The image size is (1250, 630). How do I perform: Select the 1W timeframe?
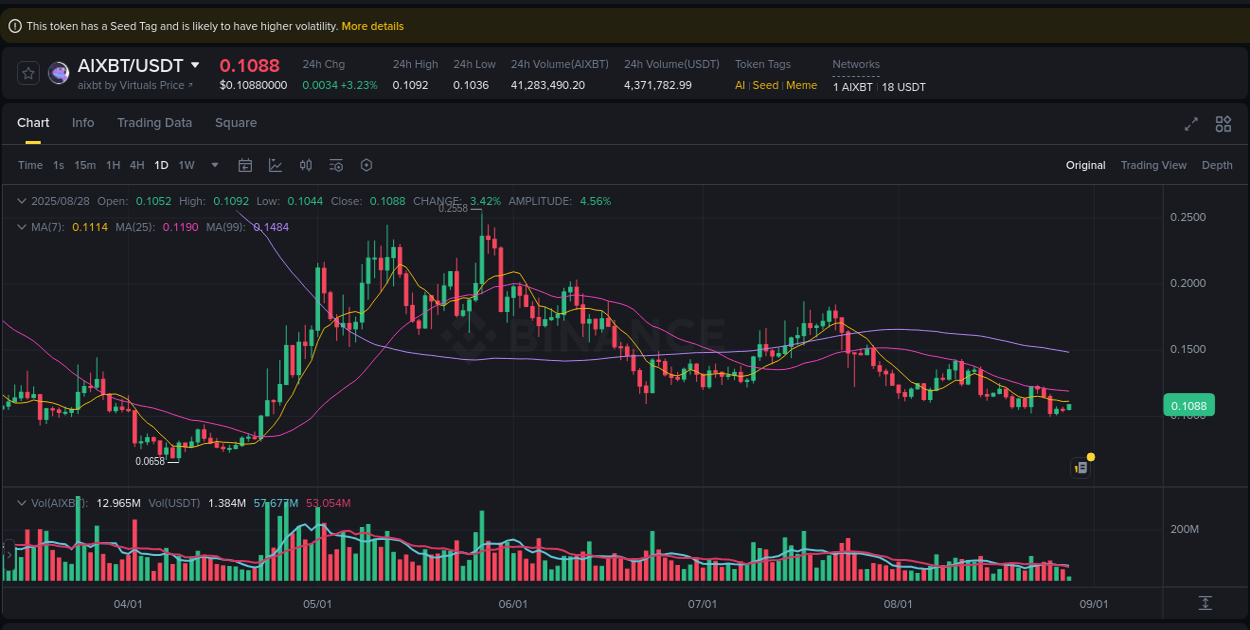click(186, 165)
